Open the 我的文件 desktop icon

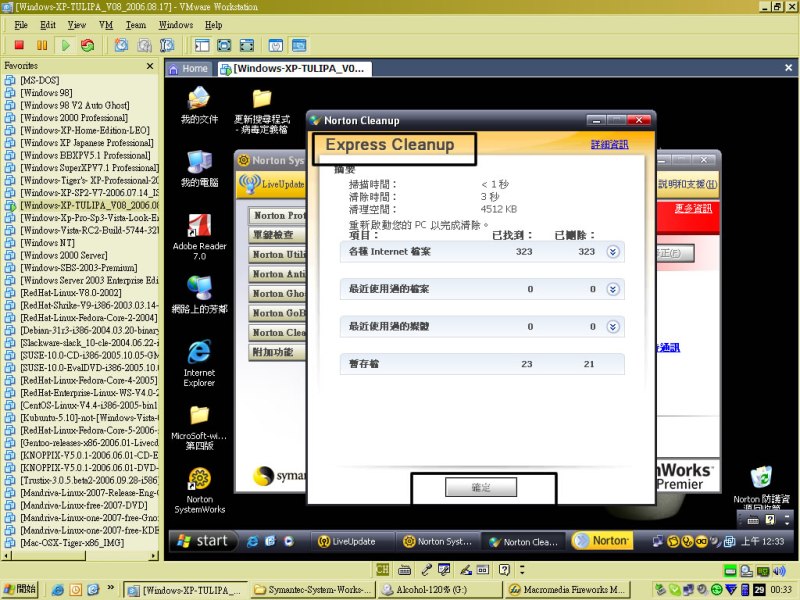pyautogui.click(x=199, y=105)
